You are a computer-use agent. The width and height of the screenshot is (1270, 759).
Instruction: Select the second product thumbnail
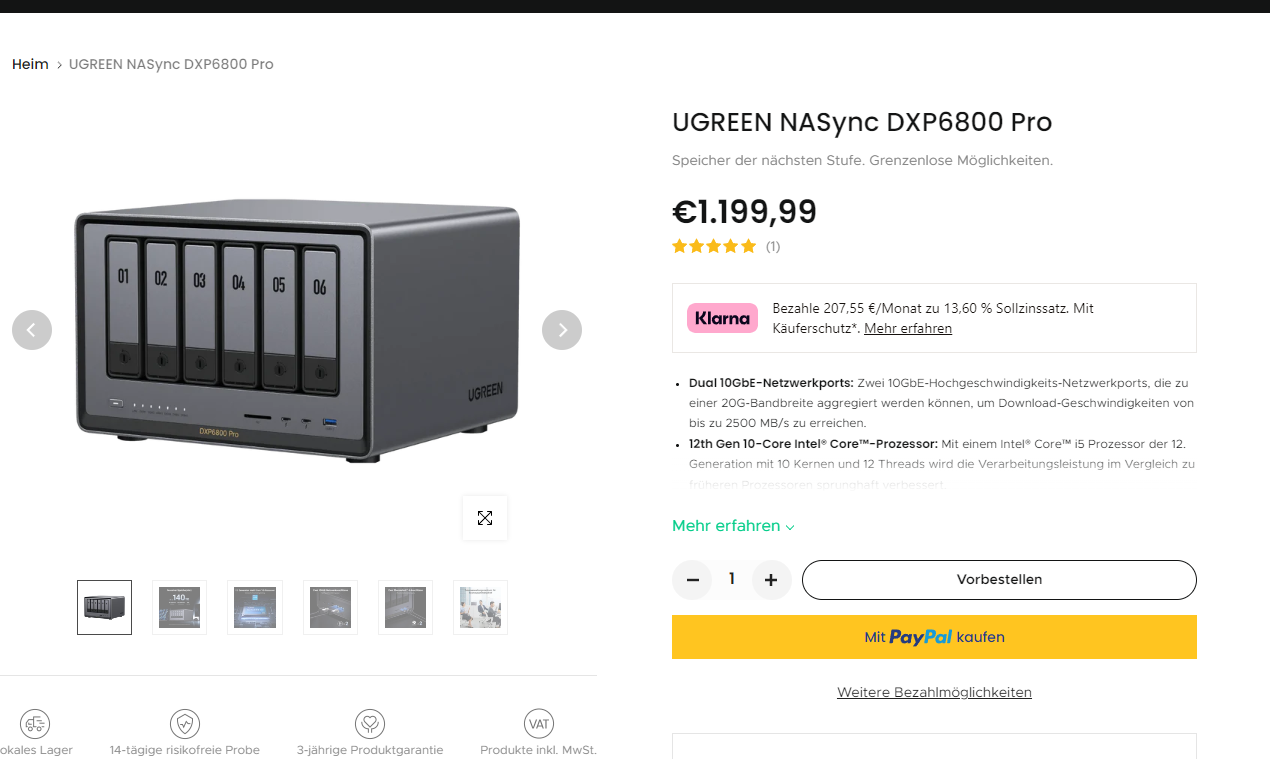(180, 607)
